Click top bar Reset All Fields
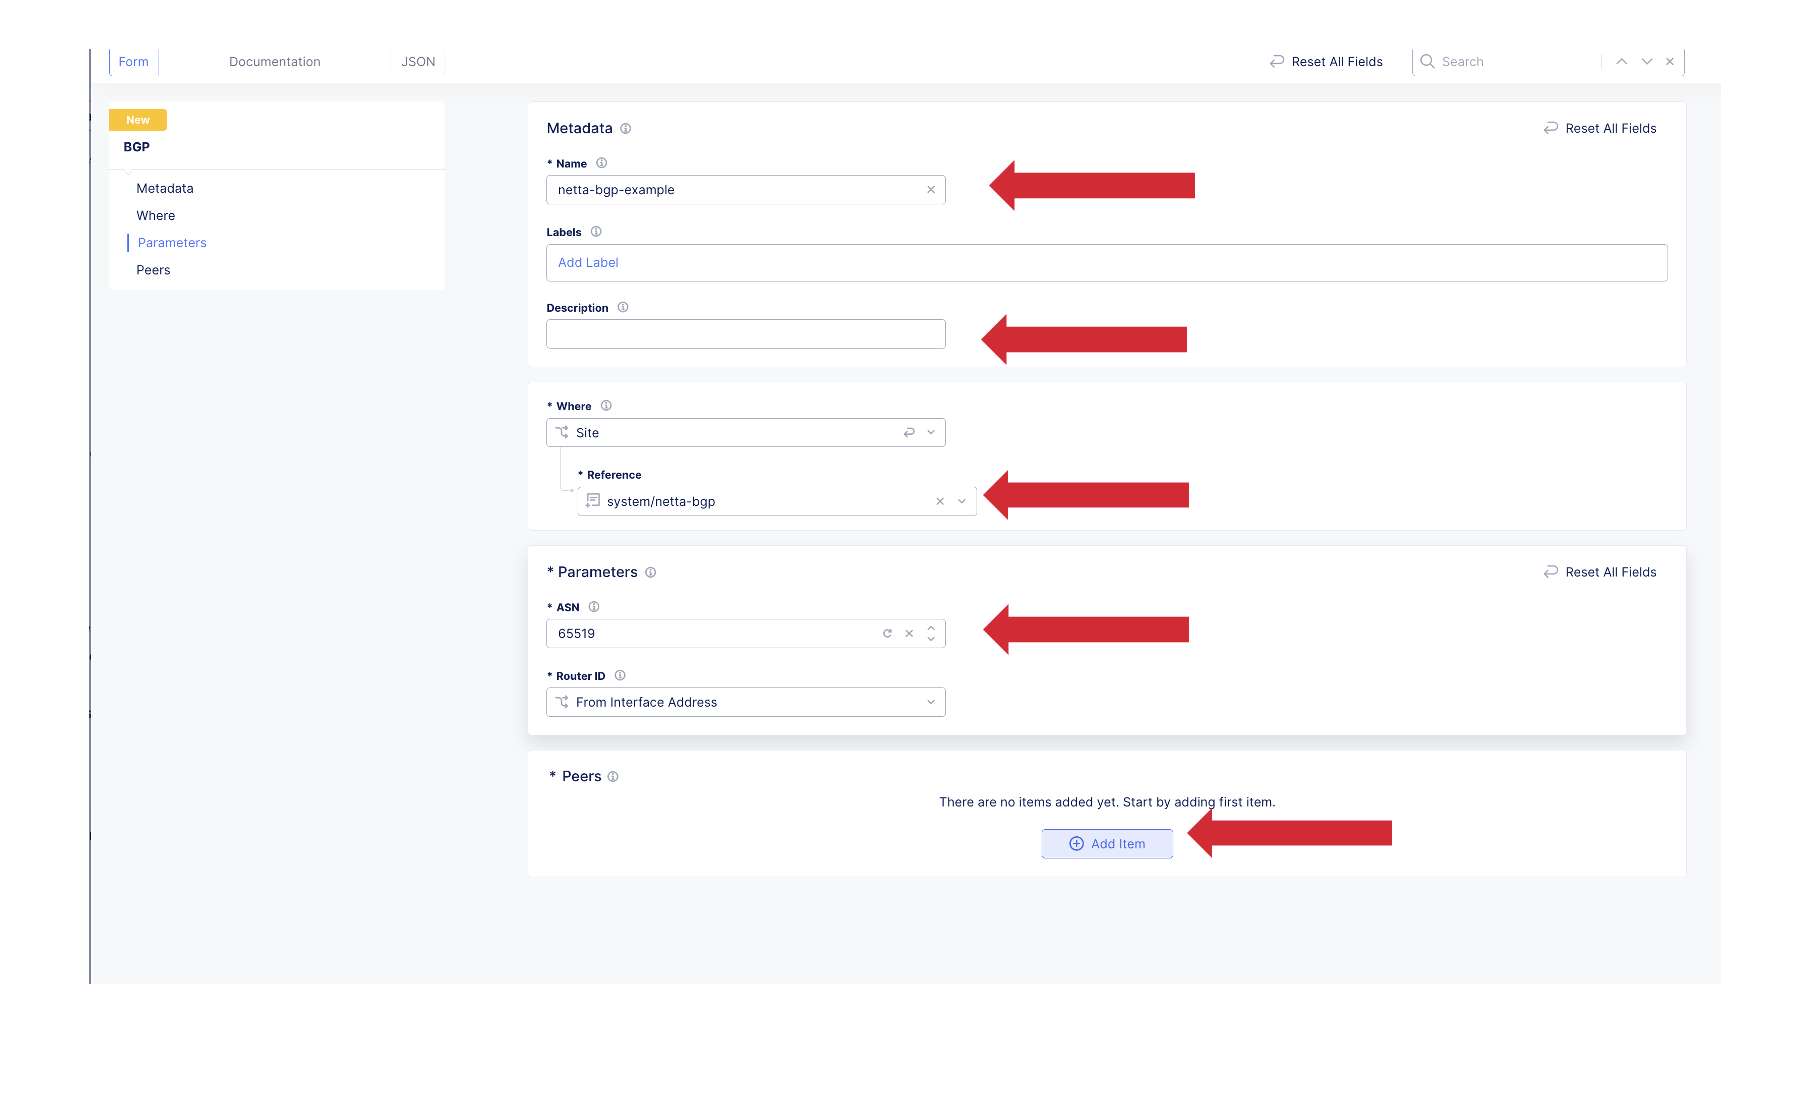Screen dimensions: 1802x1114 (1326, 62)
